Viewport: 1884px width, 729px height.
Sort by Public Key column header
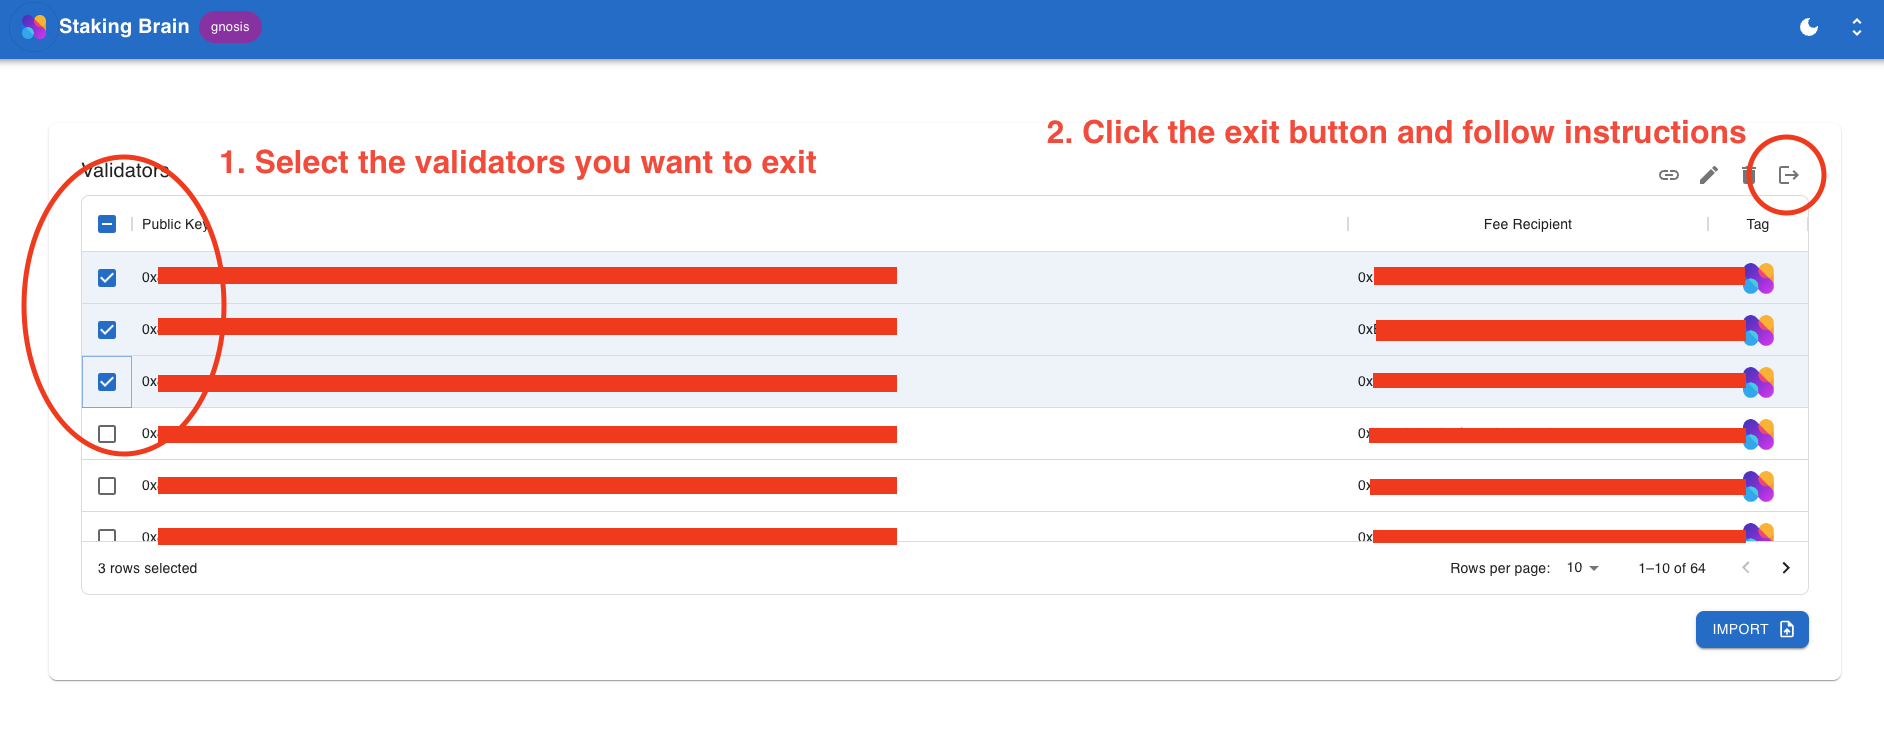pos(174,224)
